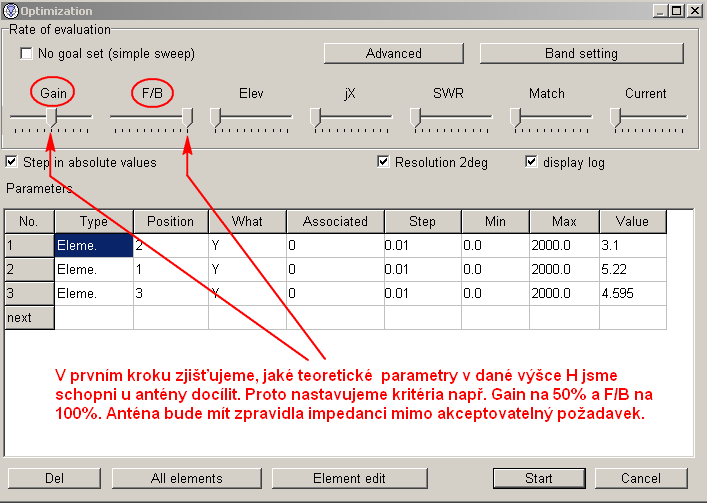Select the Type cell in row 1

(93, 244)
